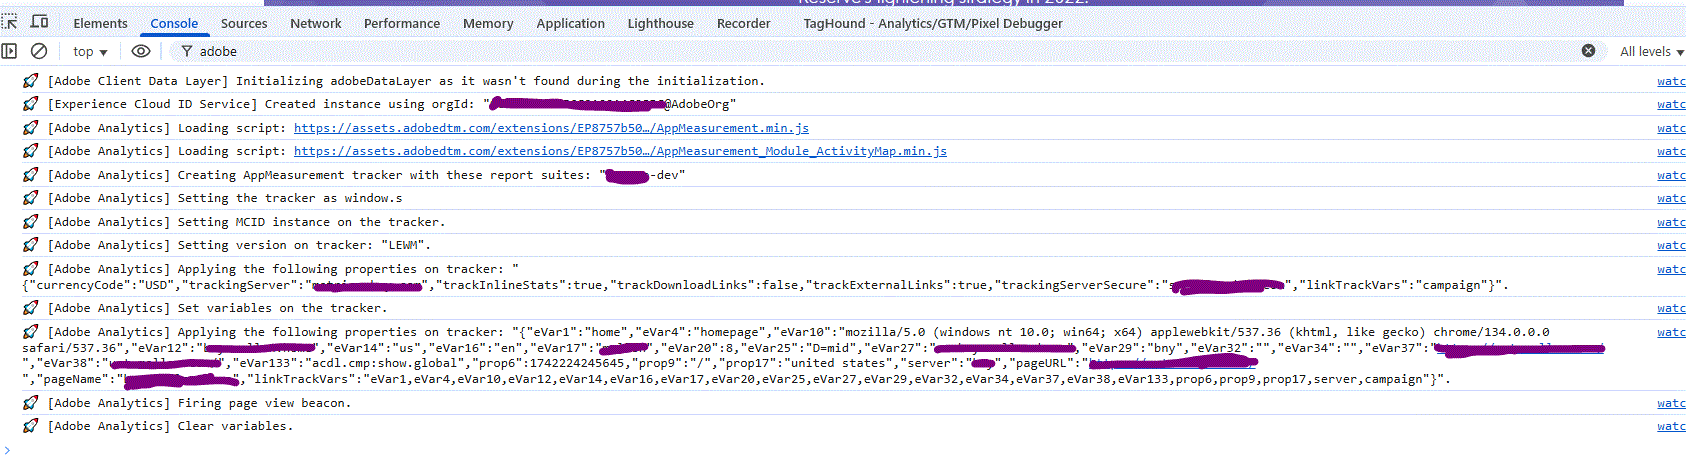Switch to the Application tab
1686x463 pixels.
pos(570,23)
